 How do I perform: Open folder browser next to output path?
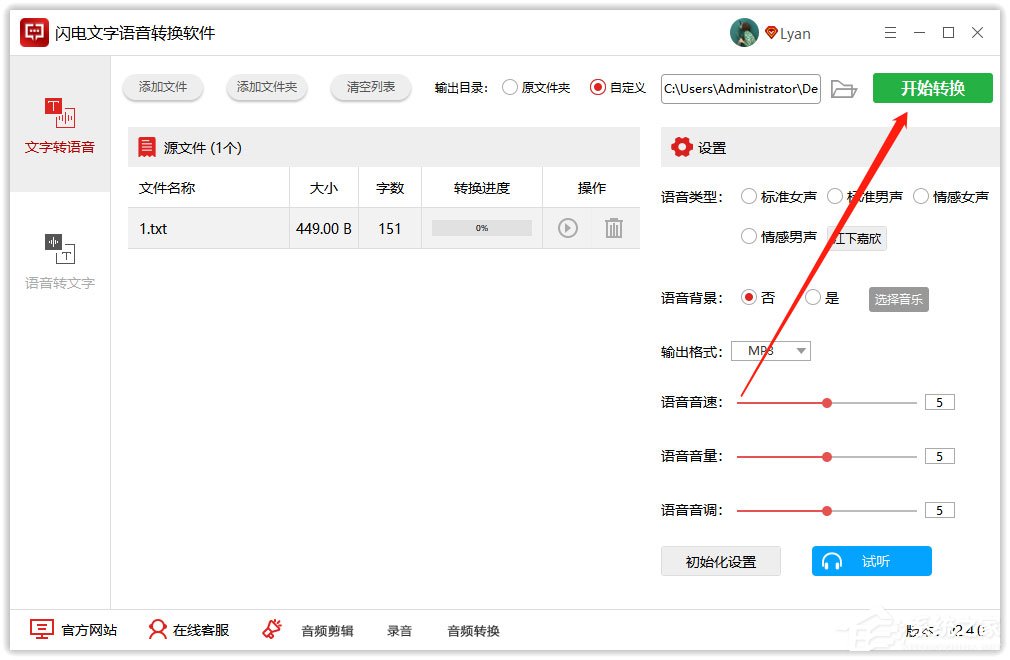845,88
